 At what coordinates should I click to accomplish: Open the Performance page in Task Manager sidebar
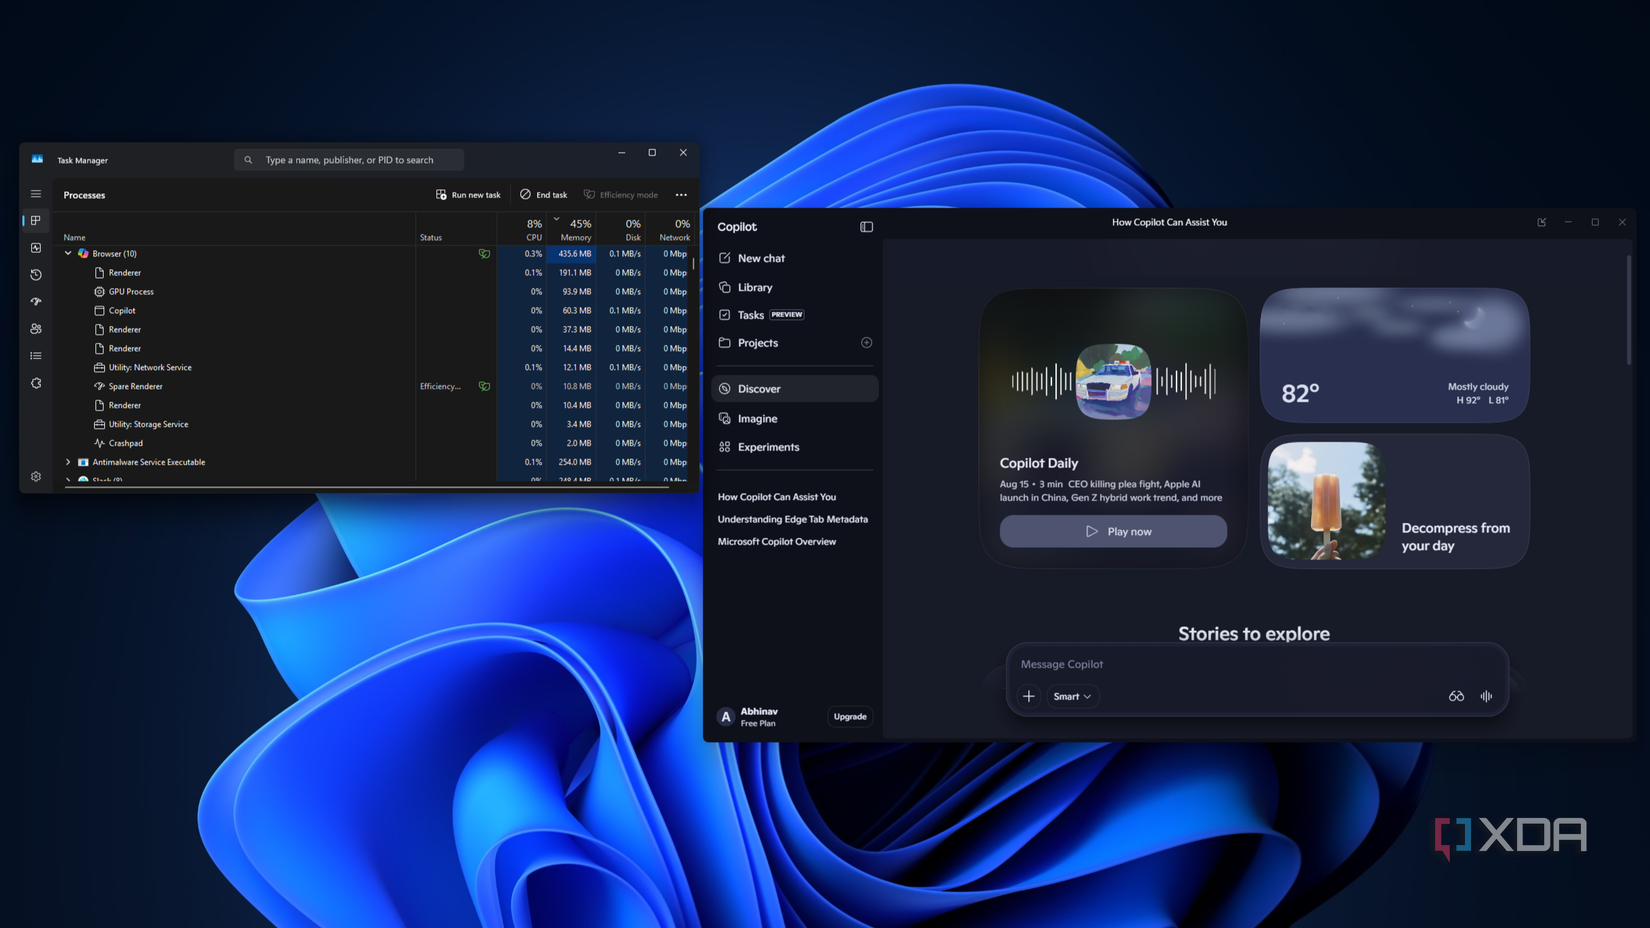tap(36, 247)
